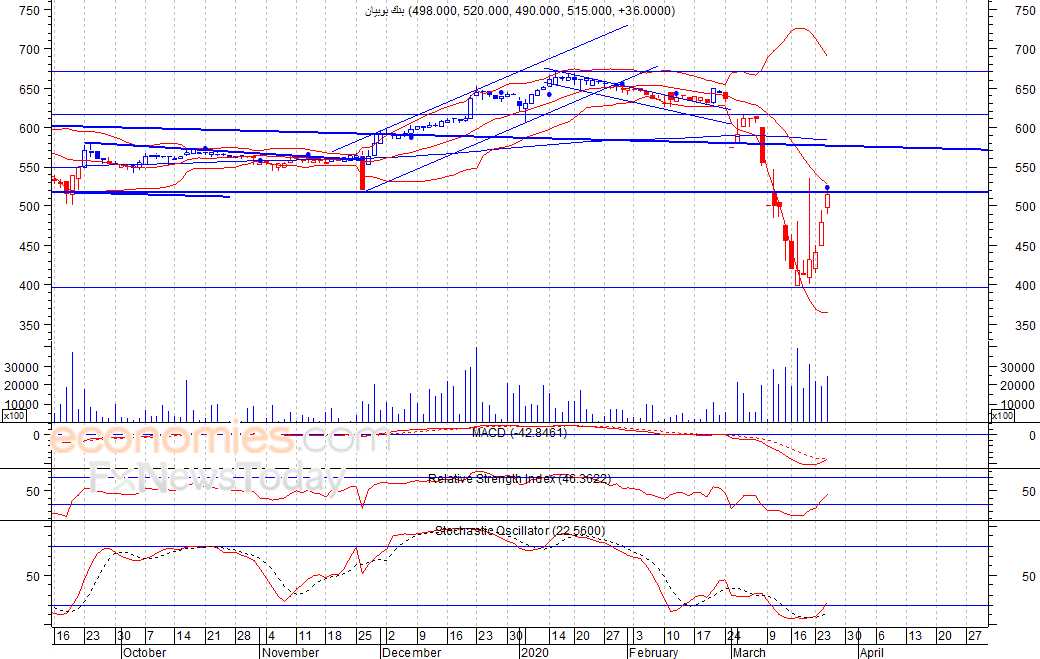Click the MACD zero label on right axis
The image size is (1040, 659).
point(1032,436)
